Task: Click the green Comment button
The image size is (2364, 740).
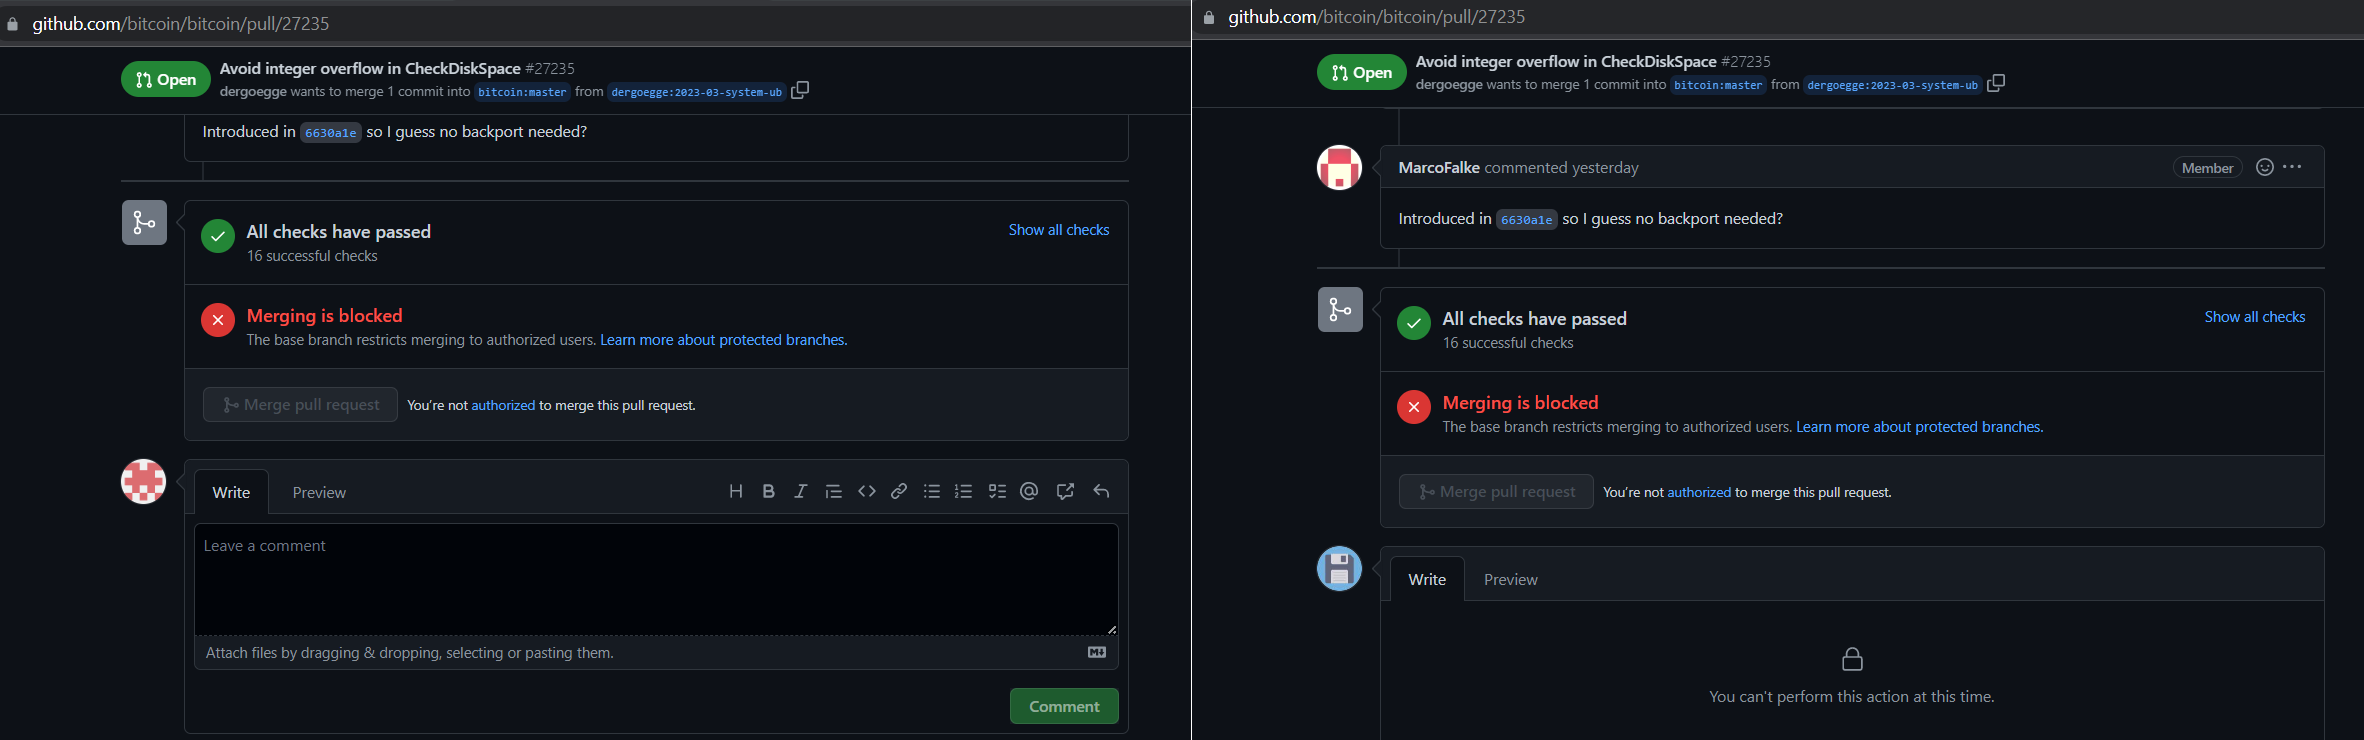Action: (1064, 706)
